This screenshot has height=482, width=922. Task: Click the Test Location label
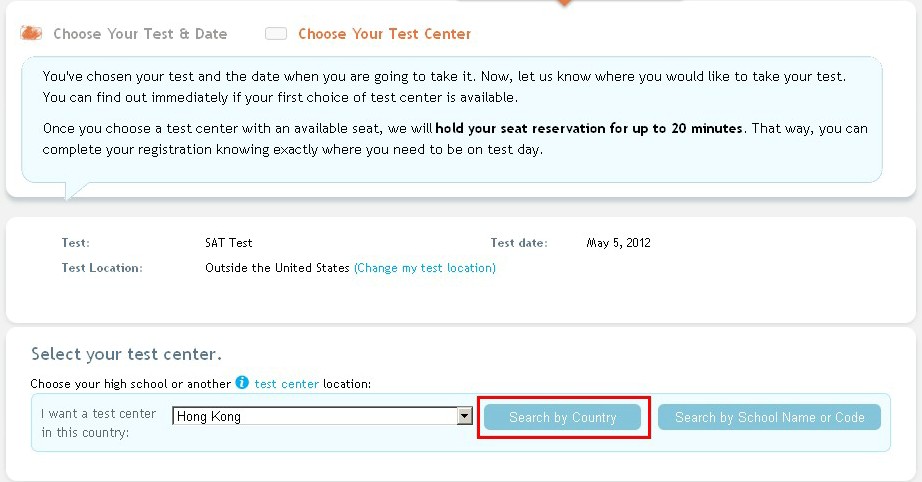click(102, 268)
